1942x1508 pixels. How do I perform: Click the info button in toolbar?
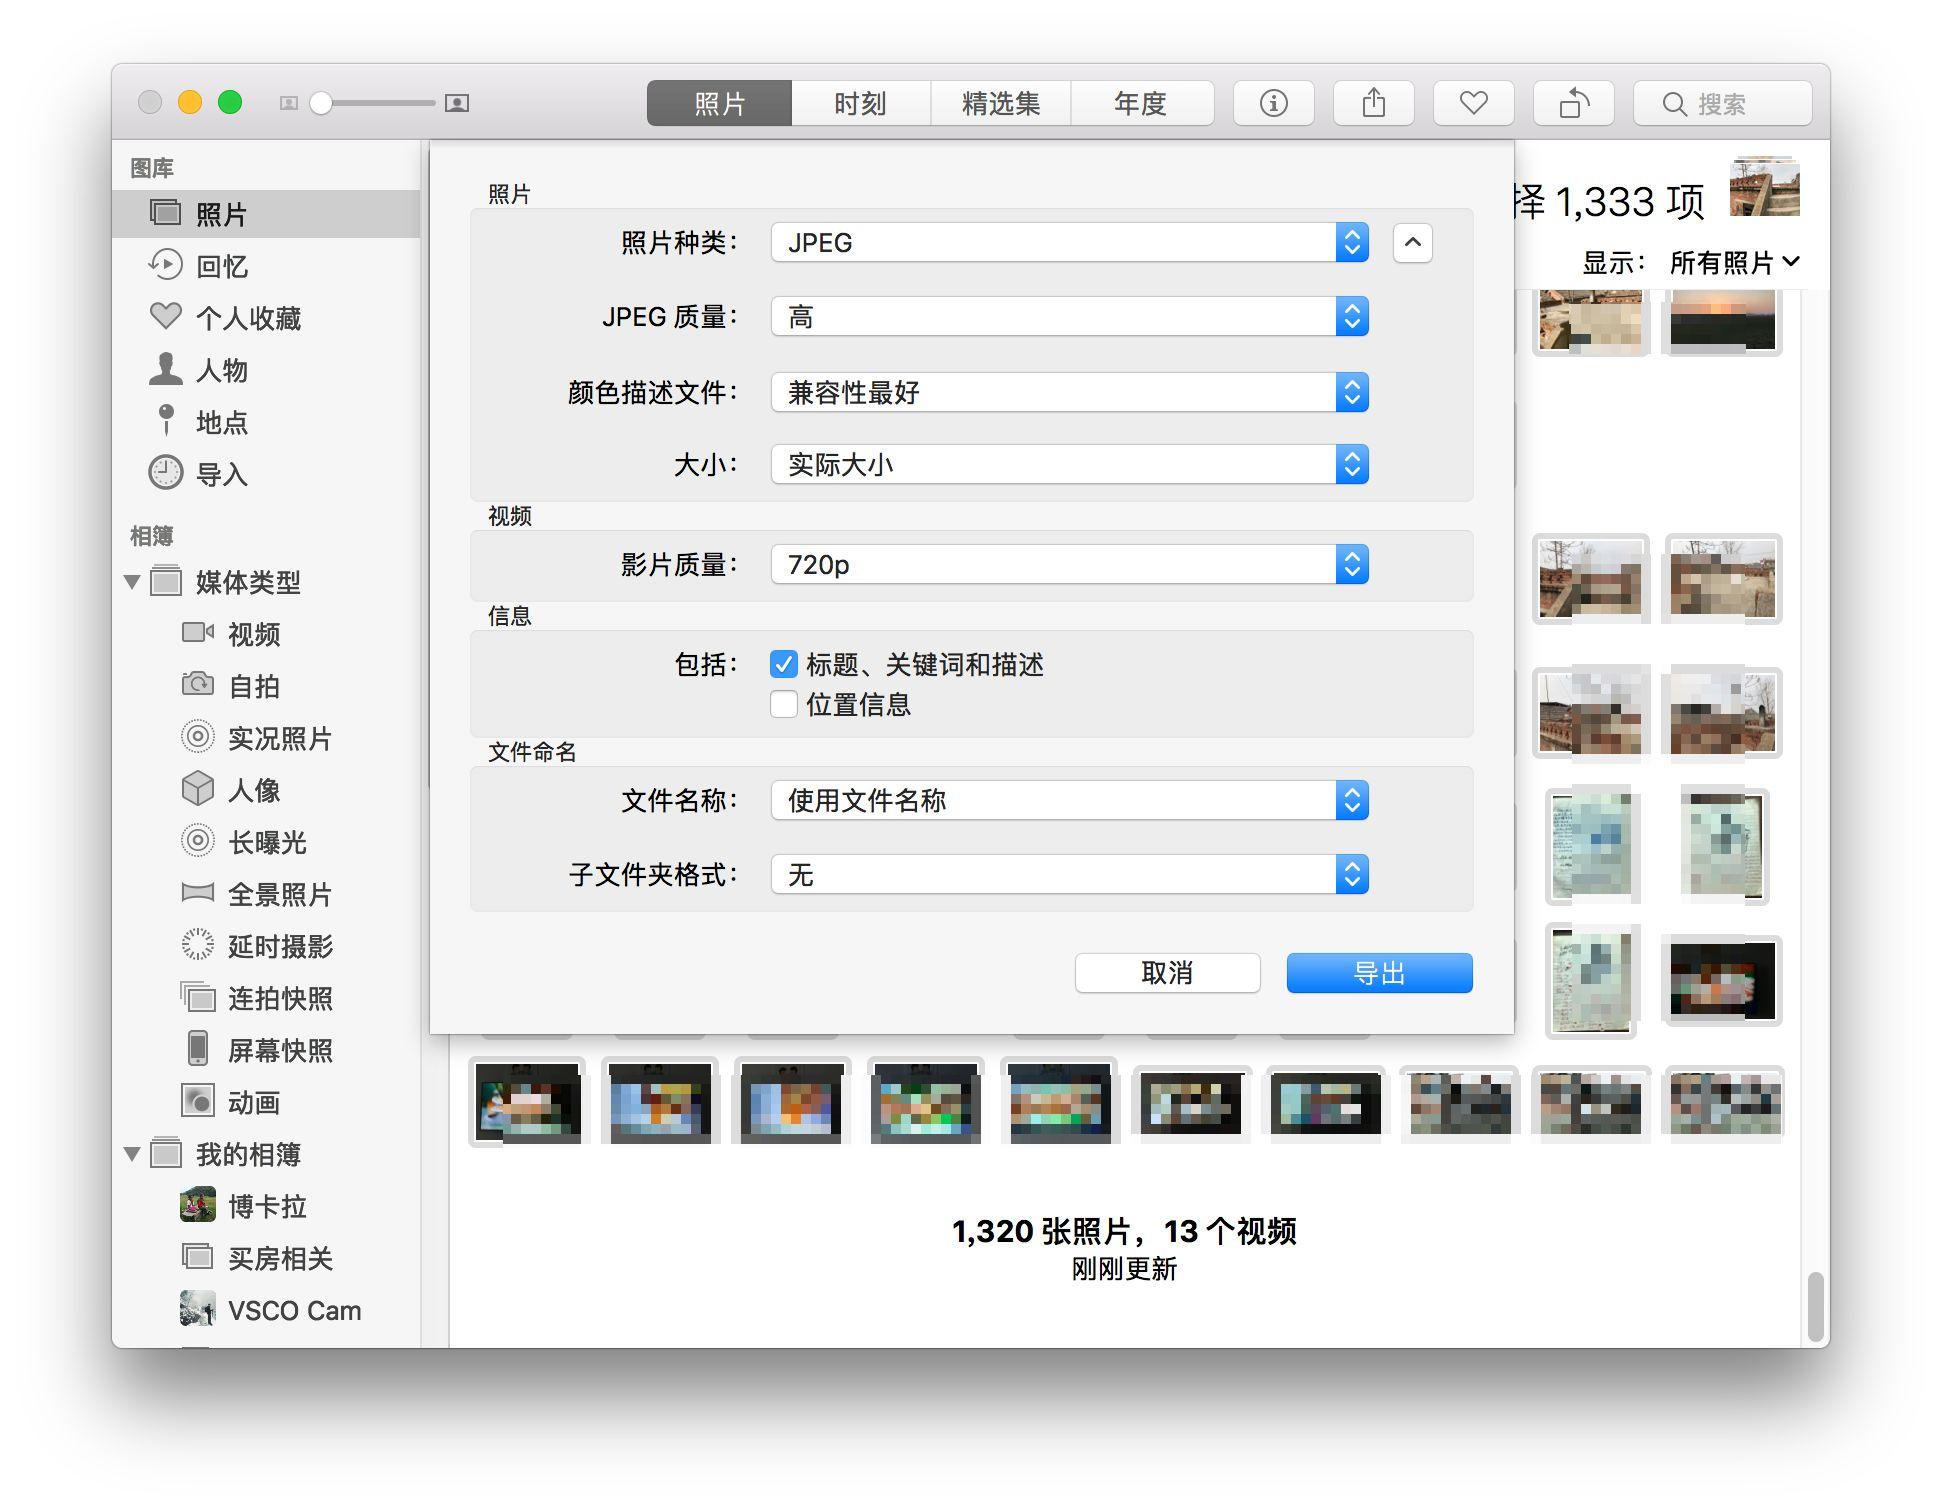(x=1273, y=103)
